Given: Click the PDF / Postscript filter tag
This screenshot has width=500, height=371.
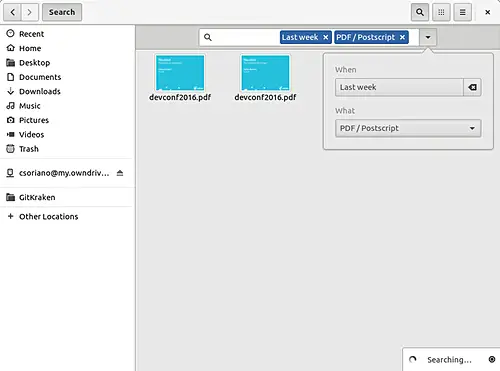Looking at the screenshot, I should tap(365, 37).
